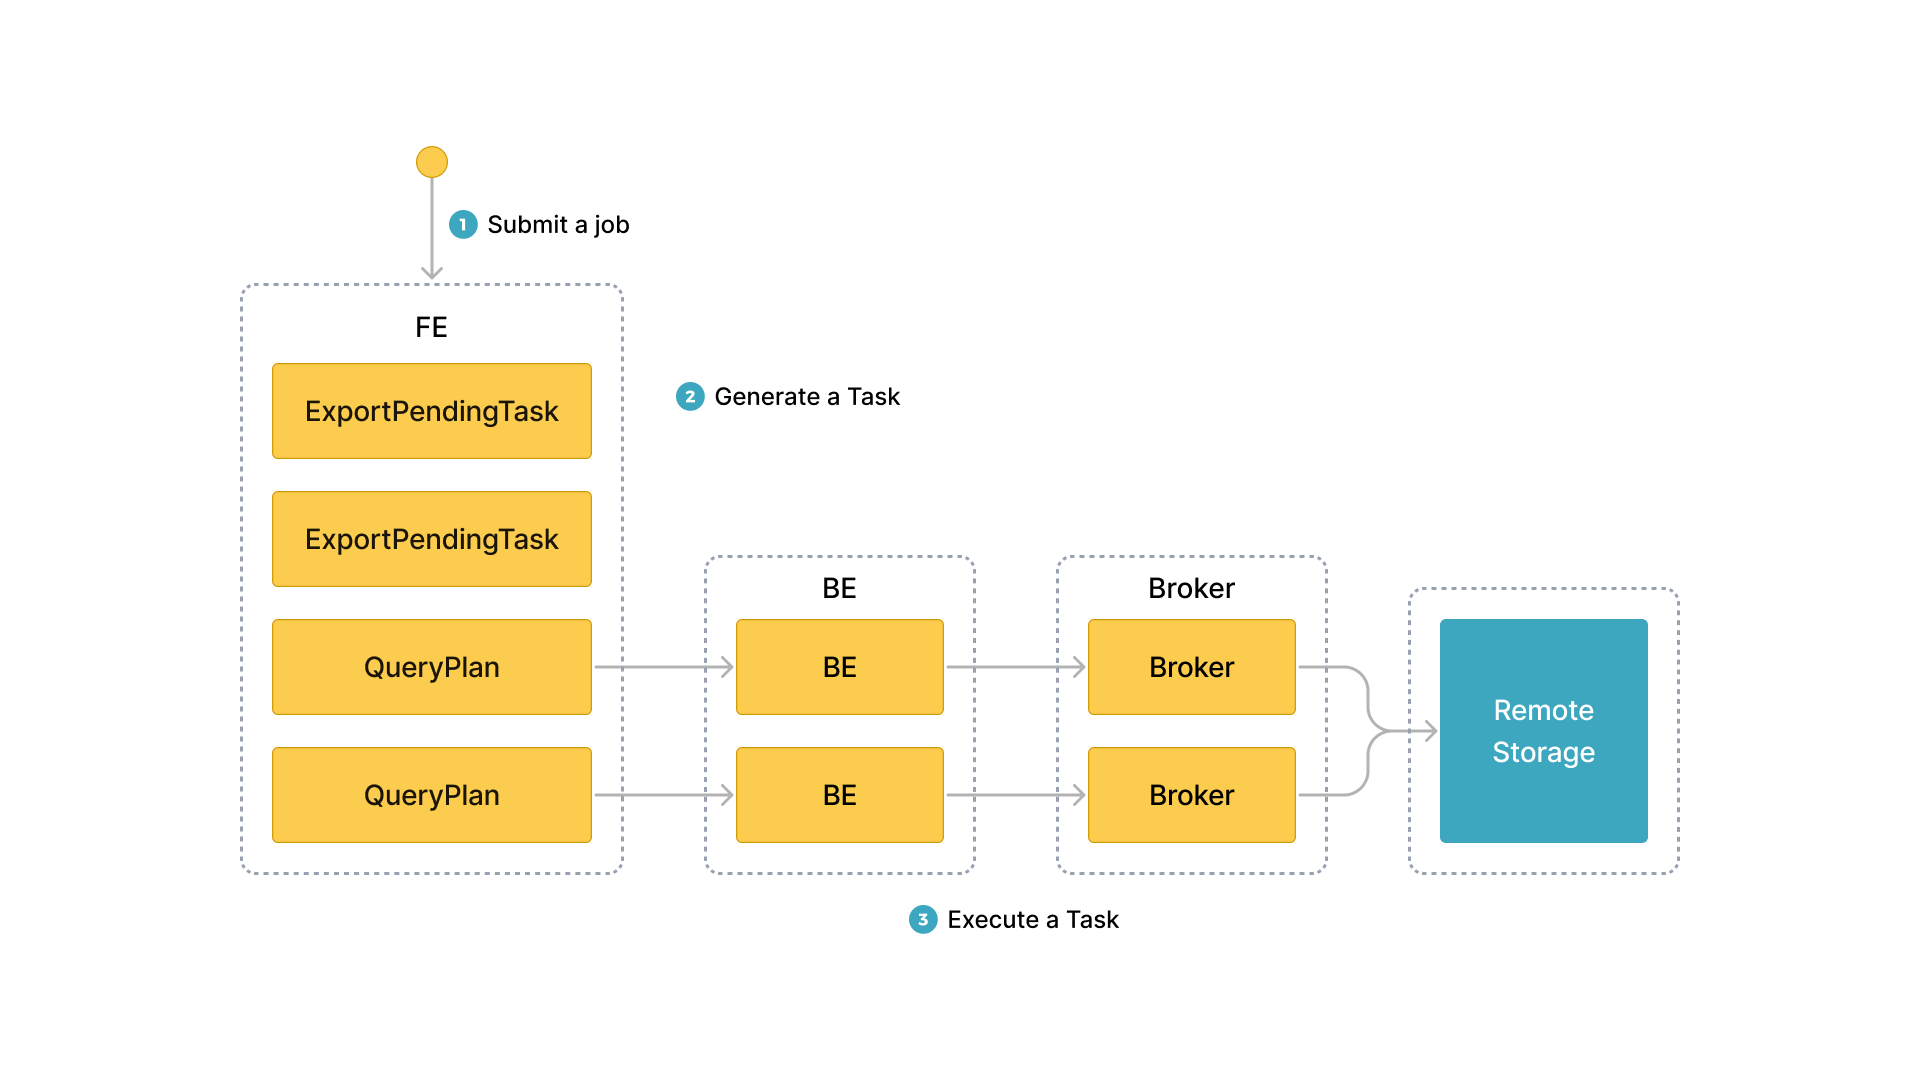Click the step 1 number badge
The width and height of the screenshot is (1920, 1080).
tap(463, 225)
